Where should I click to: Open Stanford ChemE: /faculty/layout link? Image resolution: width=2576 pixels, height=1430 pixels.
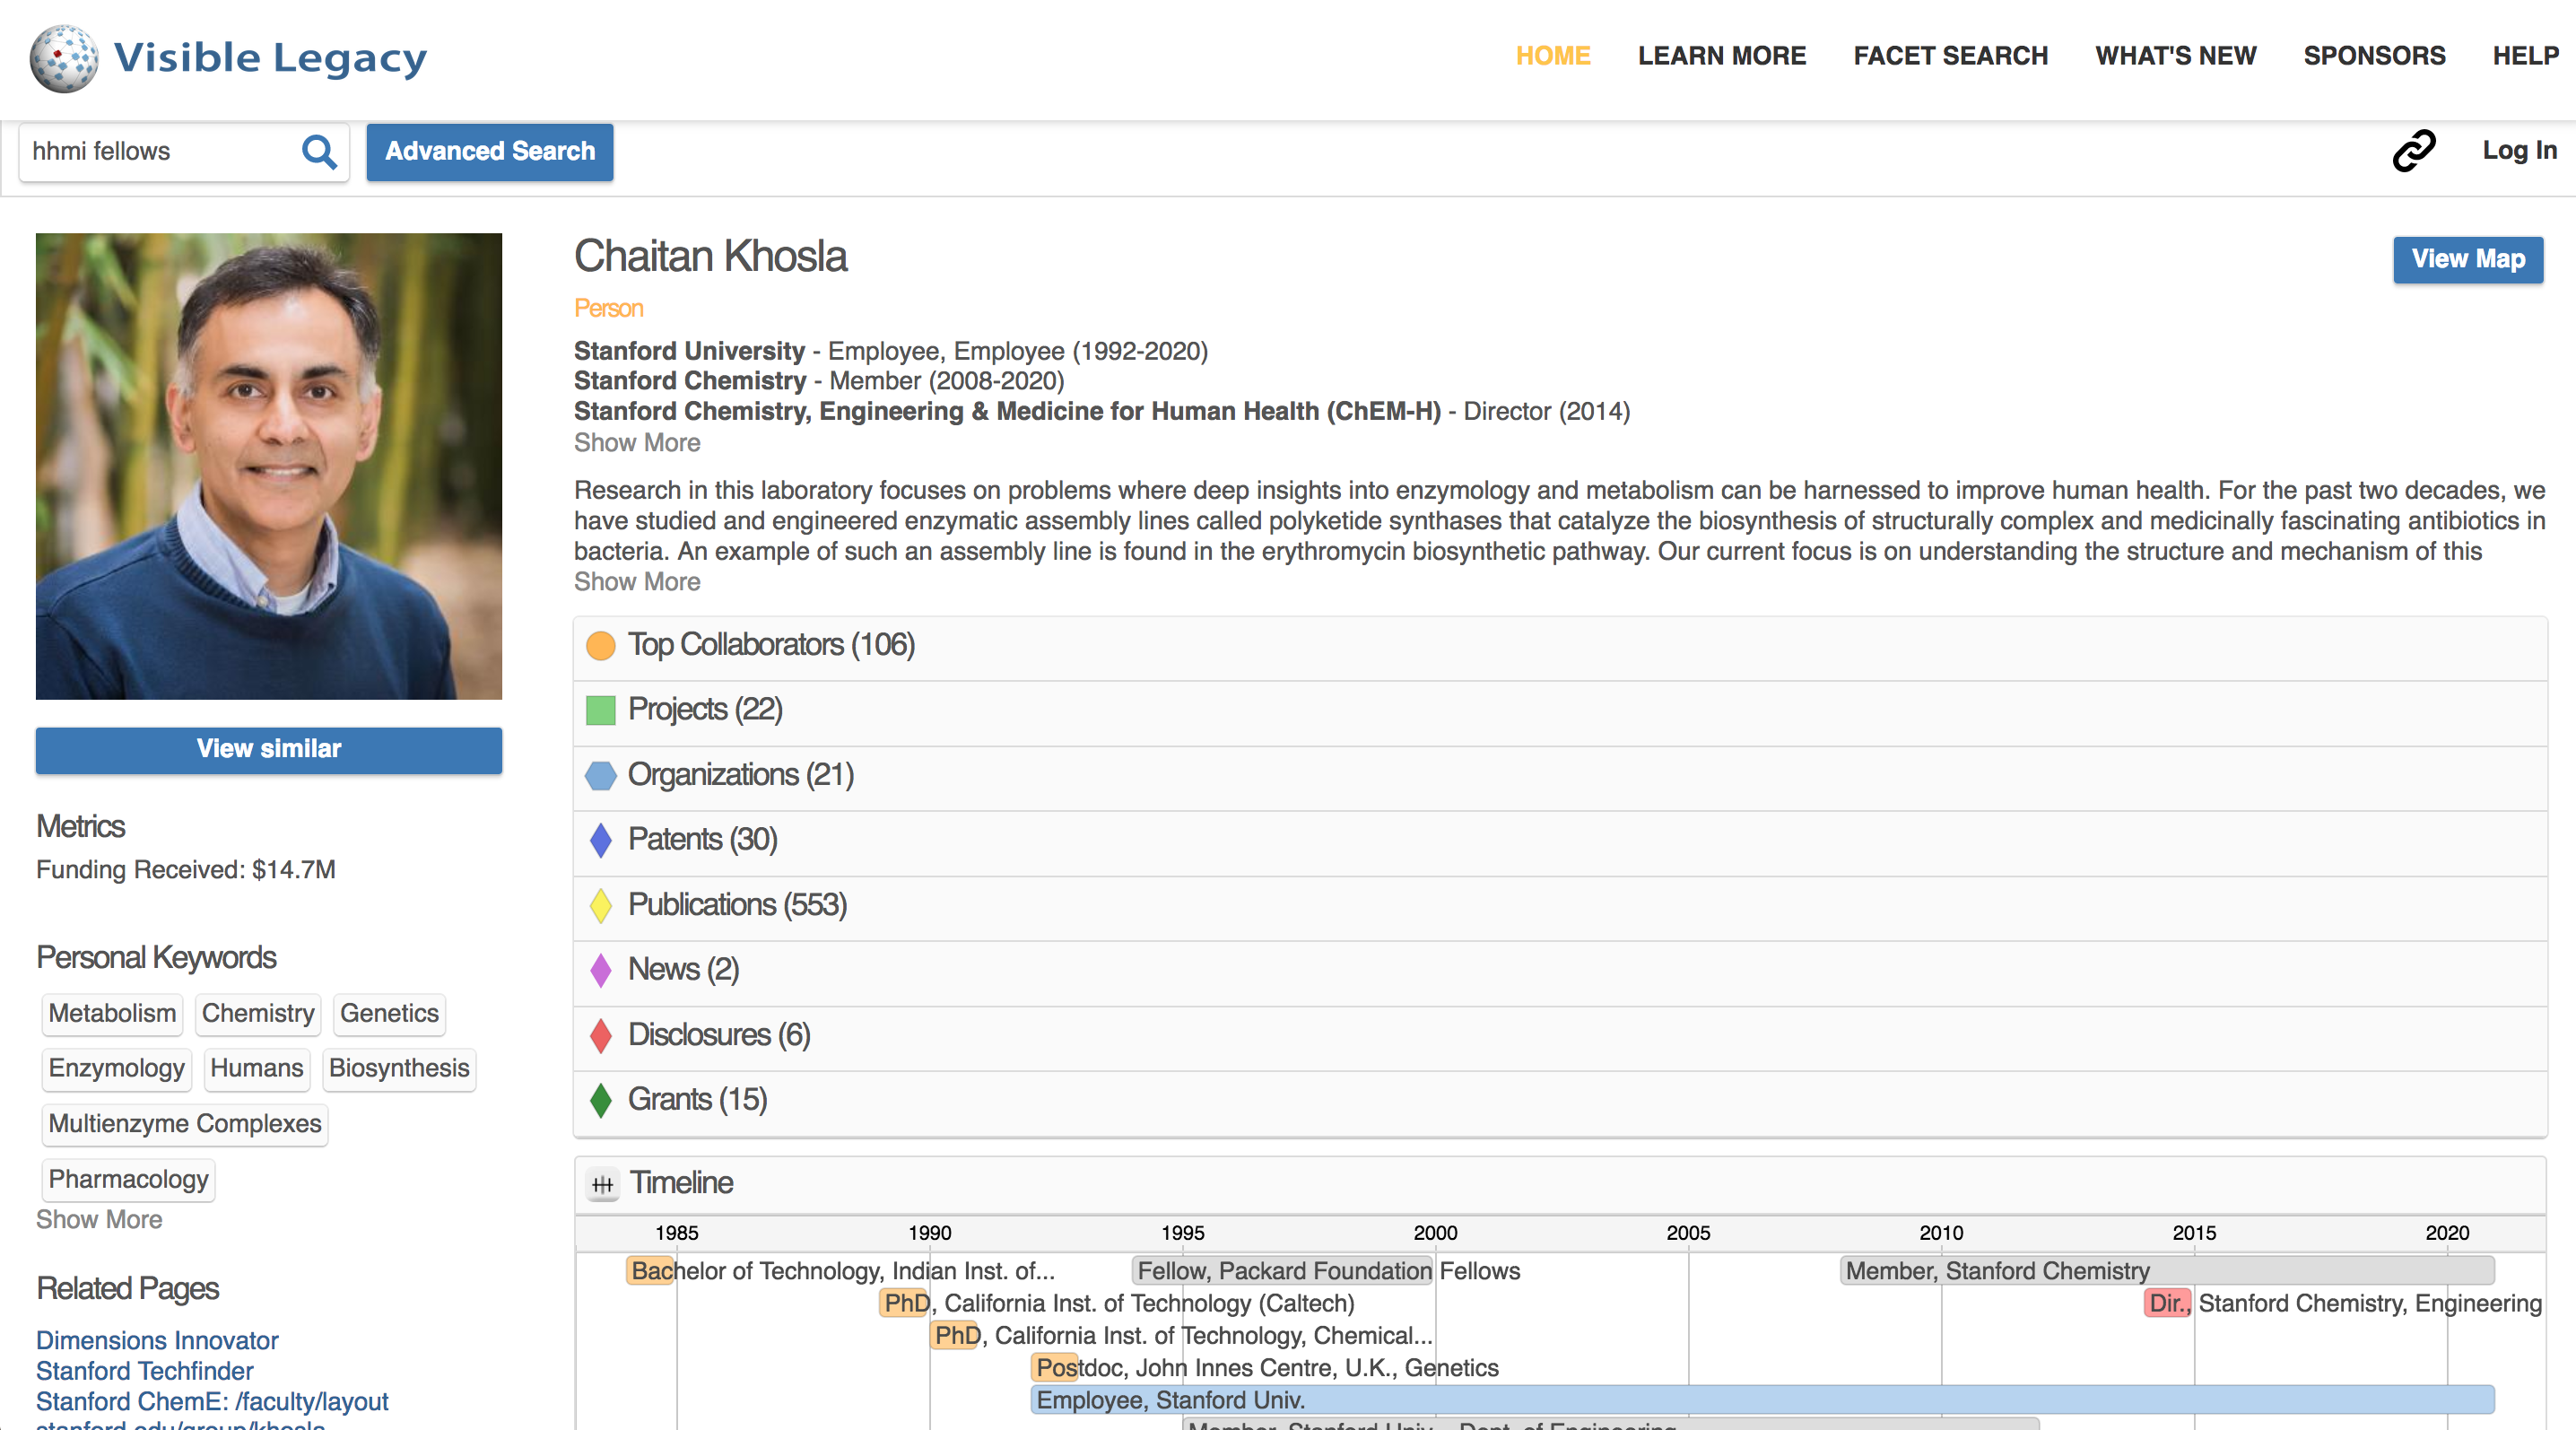click(212, 1402)
